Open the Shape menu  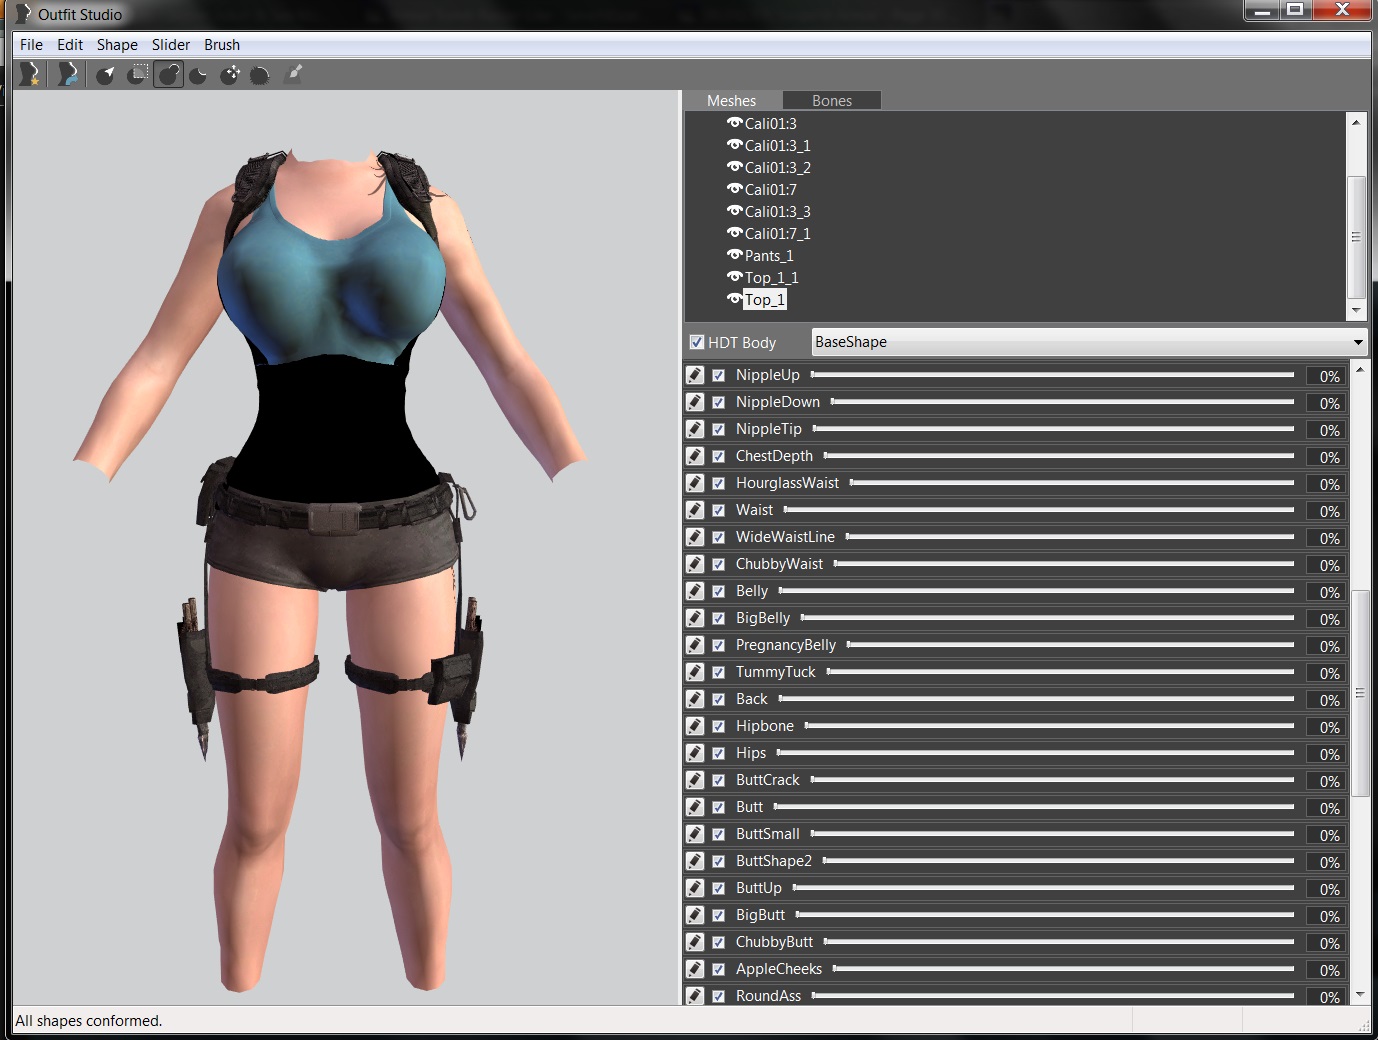coord(117,45)
